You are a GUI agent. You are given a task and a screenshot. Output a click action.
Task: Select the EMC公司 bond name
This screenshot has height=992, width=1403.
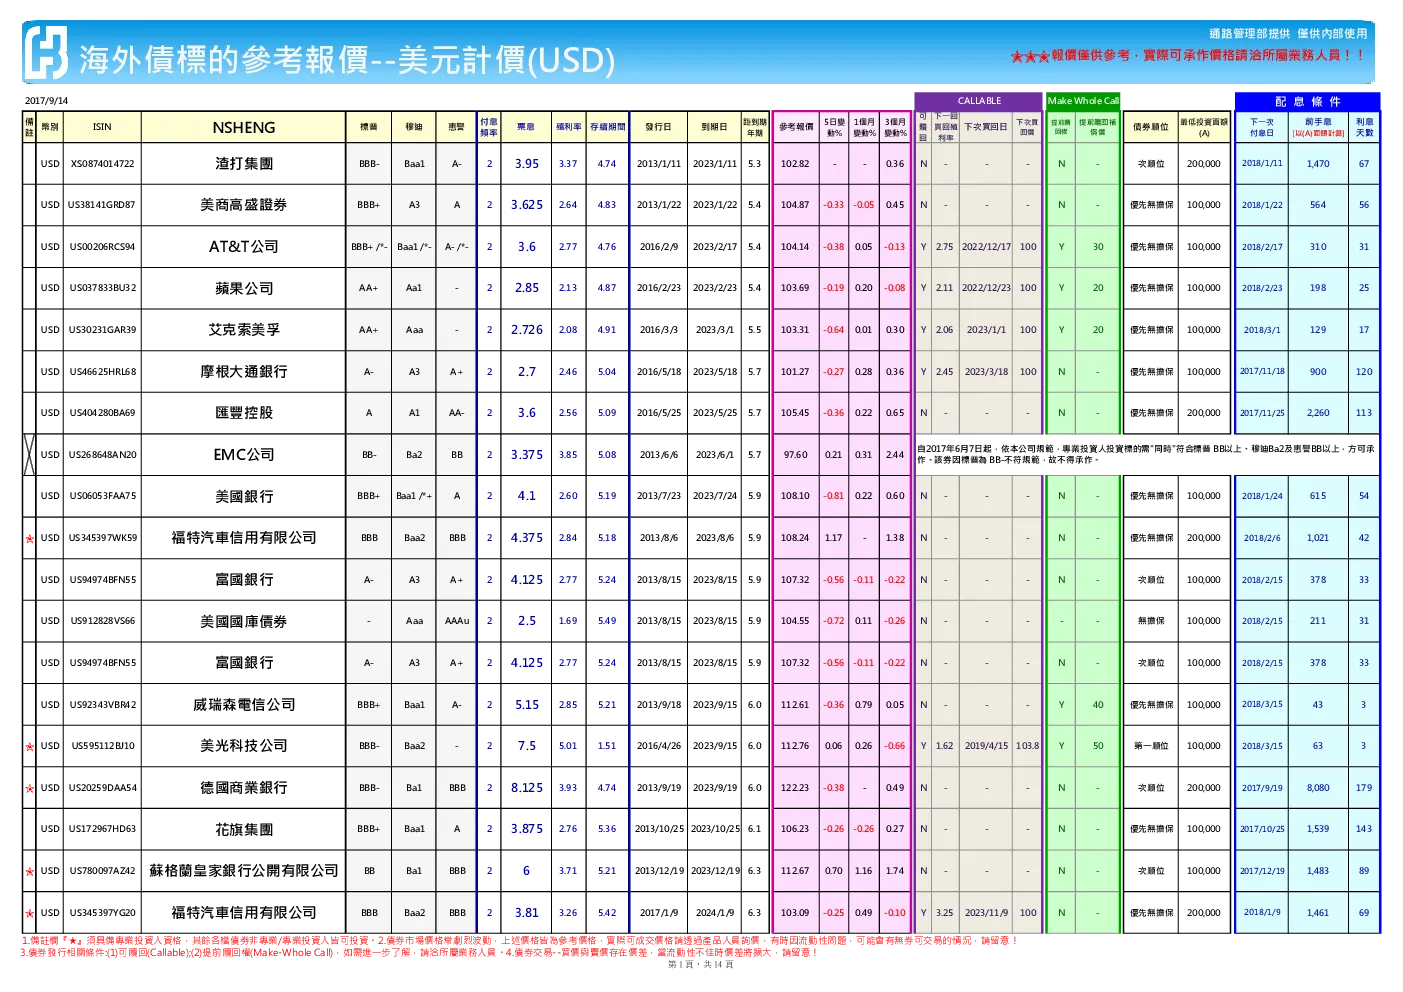coord(244,455)
